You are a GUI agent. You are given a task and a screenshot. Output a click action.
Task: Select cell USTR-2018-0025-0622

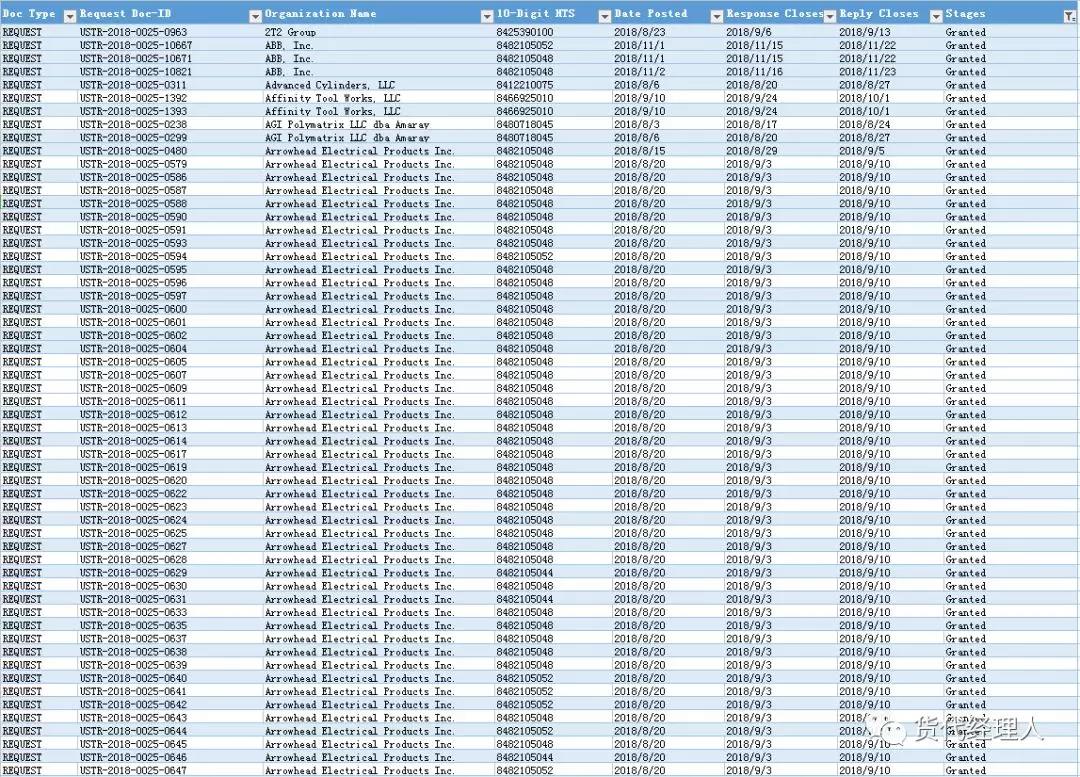[x=170, y=494]
